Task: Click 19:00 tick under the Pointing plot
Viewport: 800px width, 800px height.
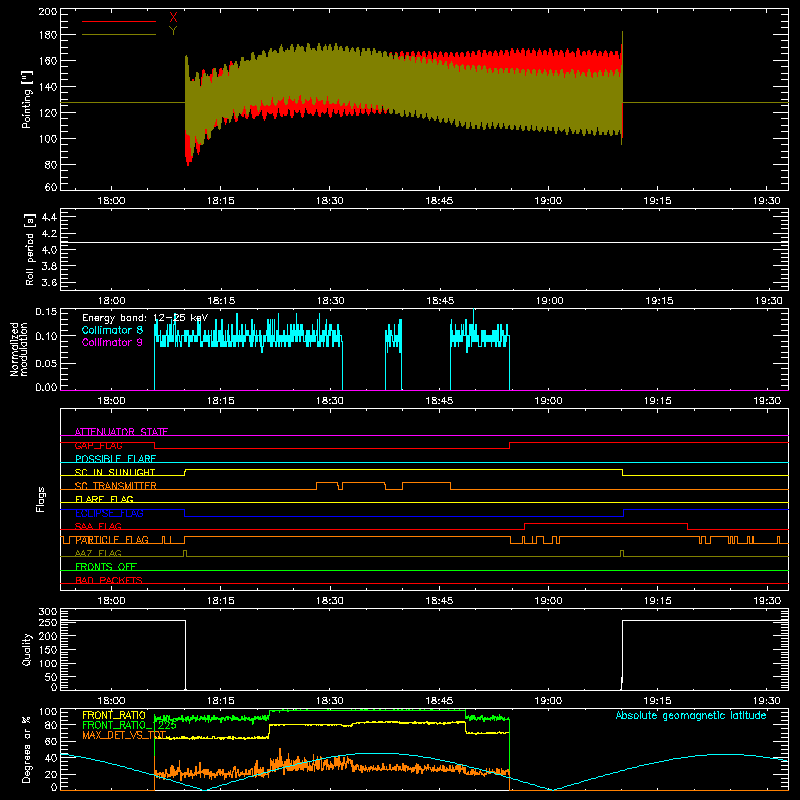Action: pos(548,201)
